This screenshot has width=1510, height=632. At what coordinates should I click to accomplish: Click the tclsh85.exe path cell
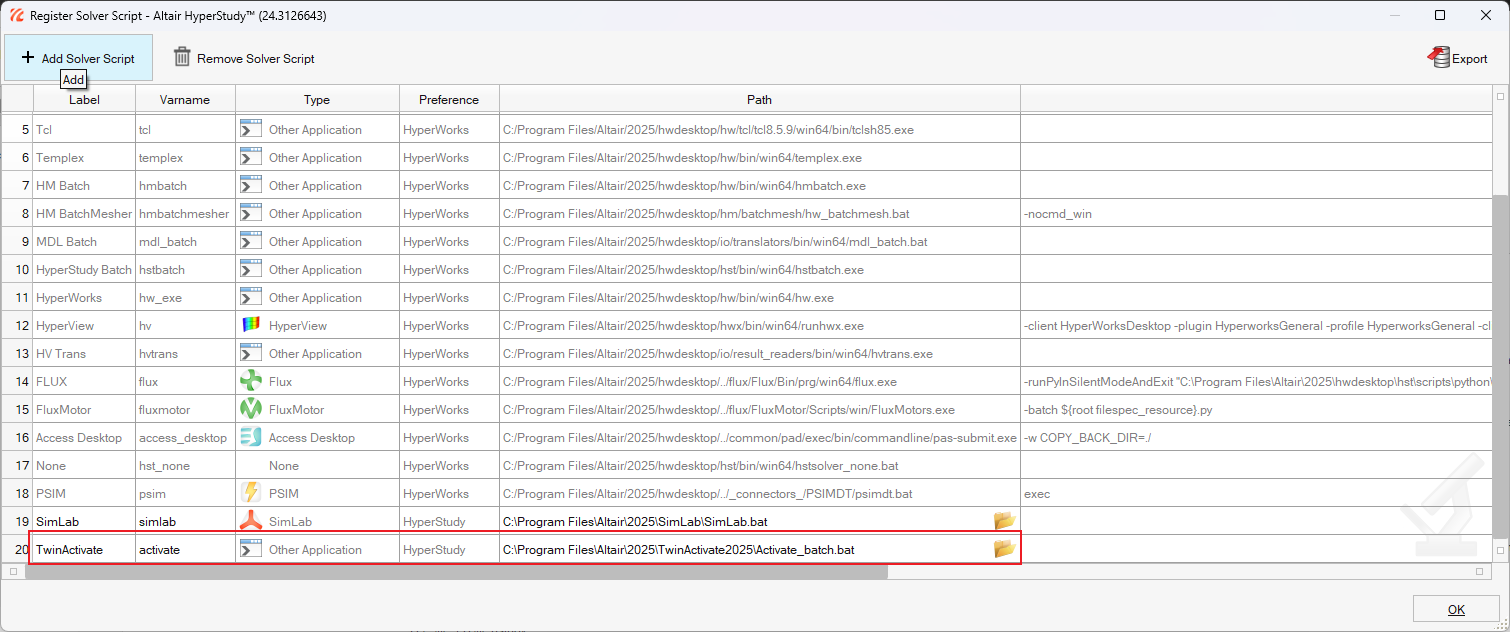click(759, 129)
